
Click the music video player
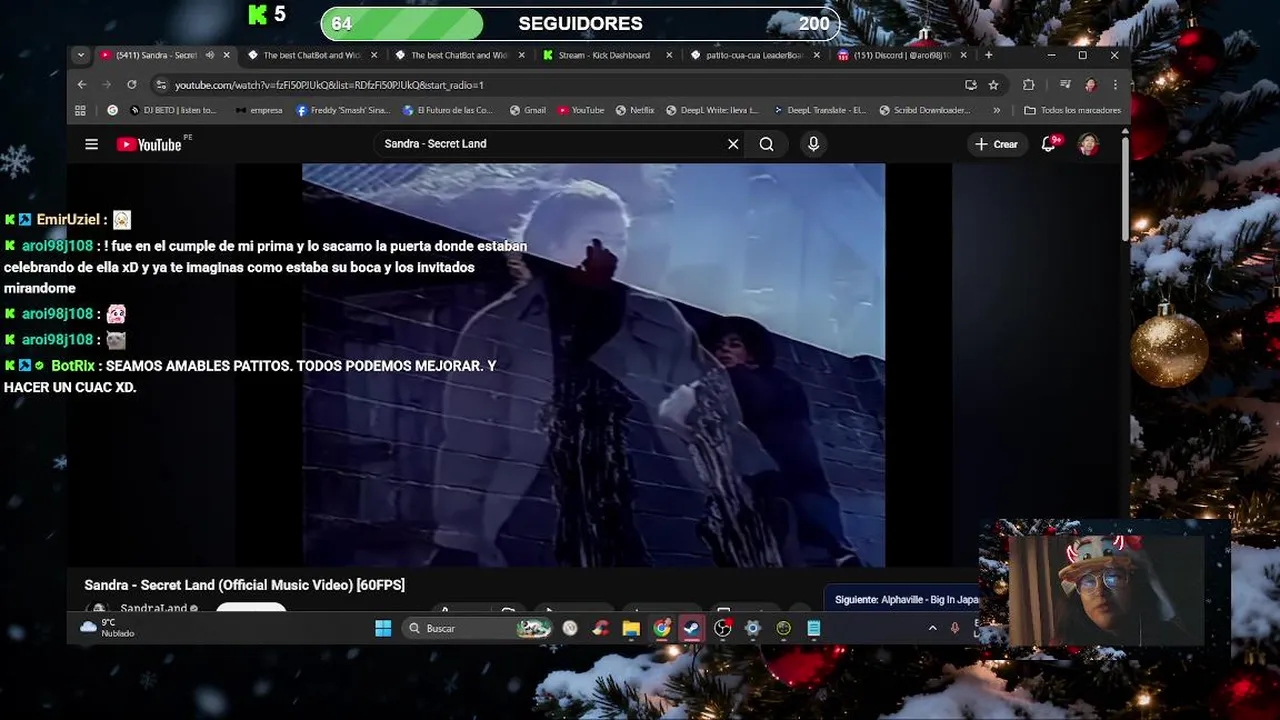point(593,365)
